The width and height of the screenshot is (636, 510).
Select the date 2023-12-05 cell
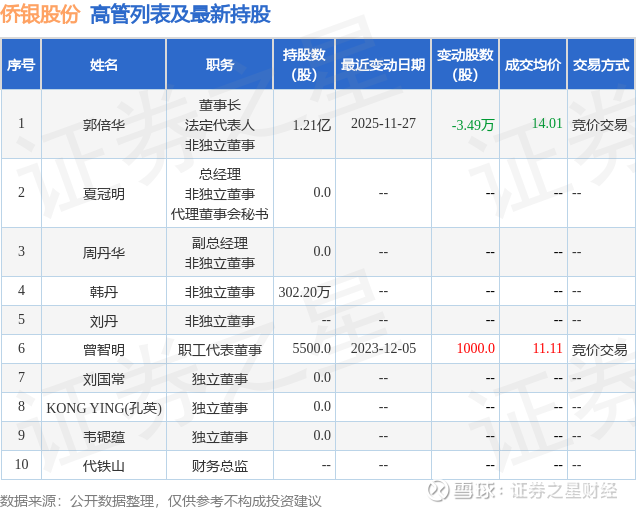pyautogui.click(x=383, y=349)
